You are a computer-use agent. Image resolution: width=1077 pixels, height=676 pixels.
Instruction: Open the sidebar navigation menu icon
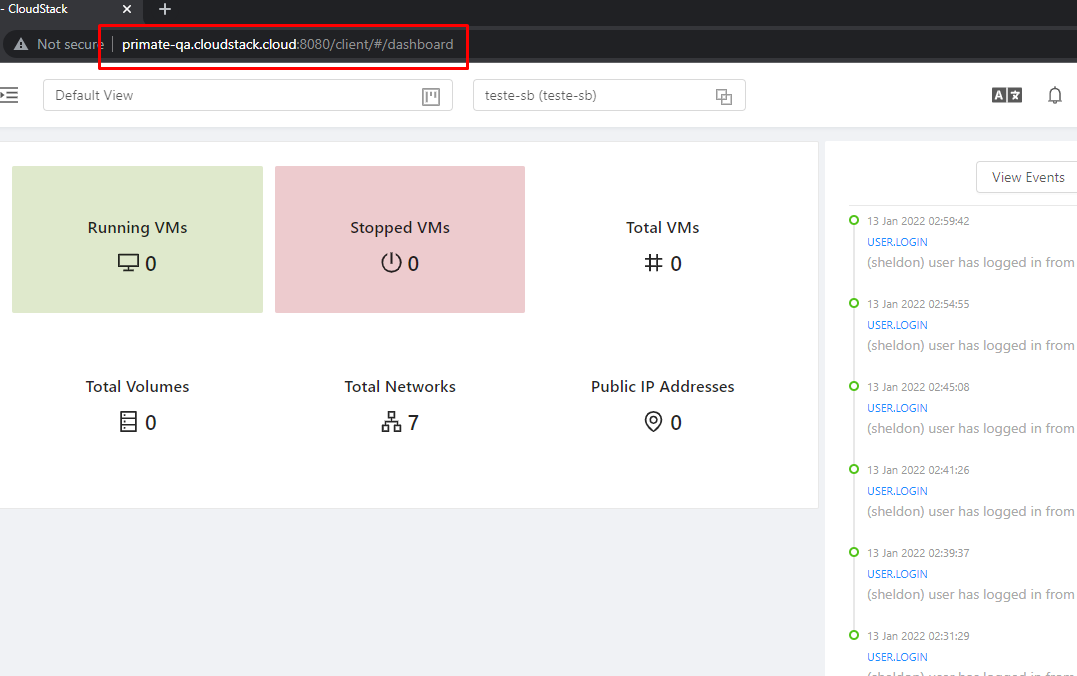tap(10, 95)
